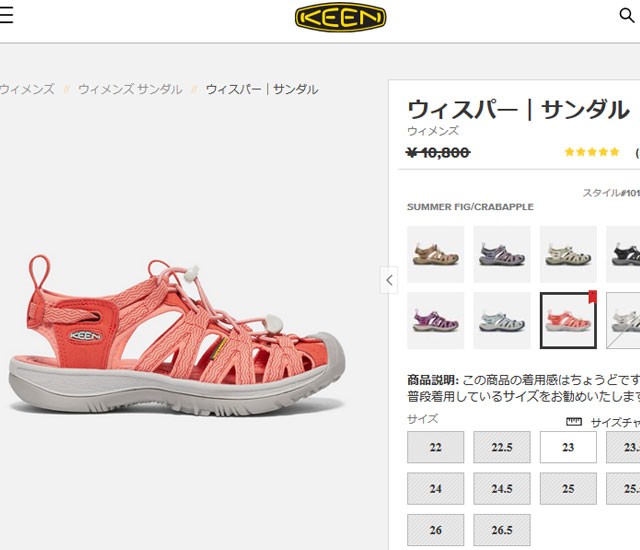Select size 22

coord(436,447)
